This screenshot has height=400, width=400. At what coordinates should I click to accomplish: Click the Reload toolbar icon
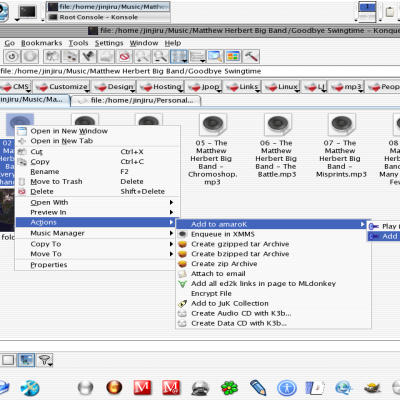[x=12, y=57]
